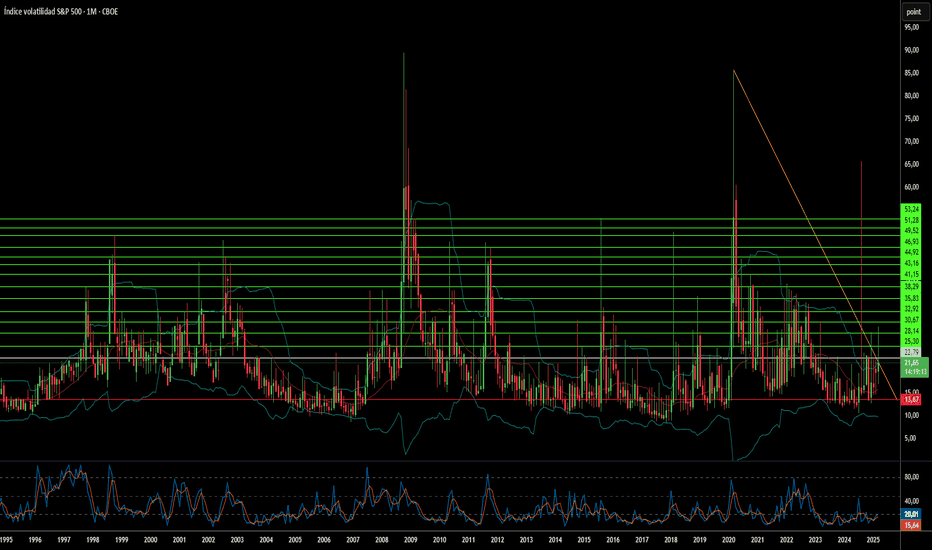Image resolution: width=932 pixels, height=550 pixels.
Task: Click the top of the orange trend line
Action: 734,70
